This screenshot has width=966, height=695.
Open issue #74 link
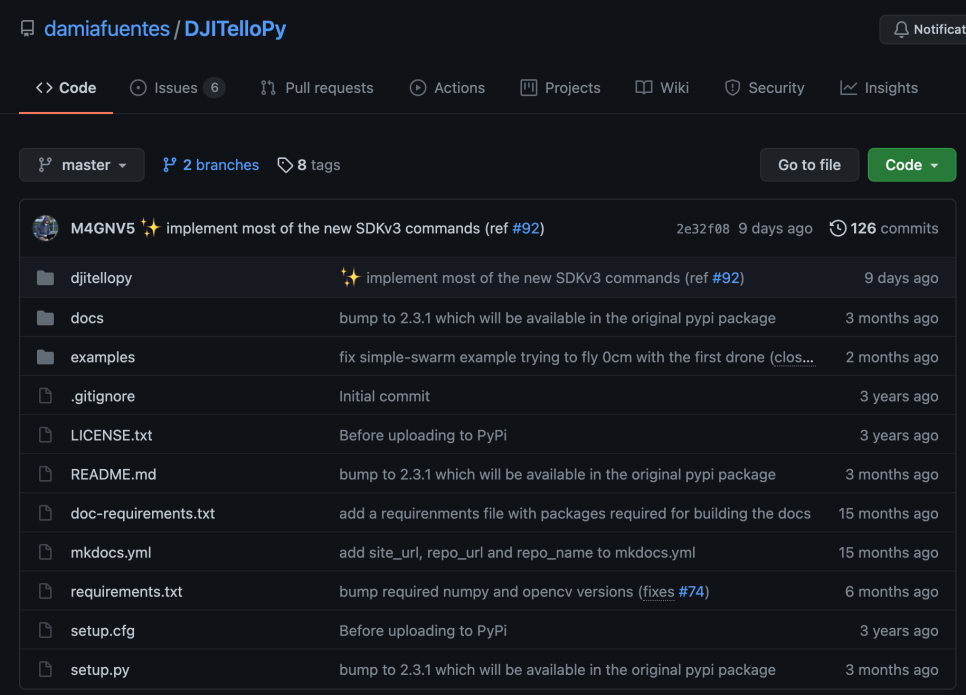tap(691, 592)
